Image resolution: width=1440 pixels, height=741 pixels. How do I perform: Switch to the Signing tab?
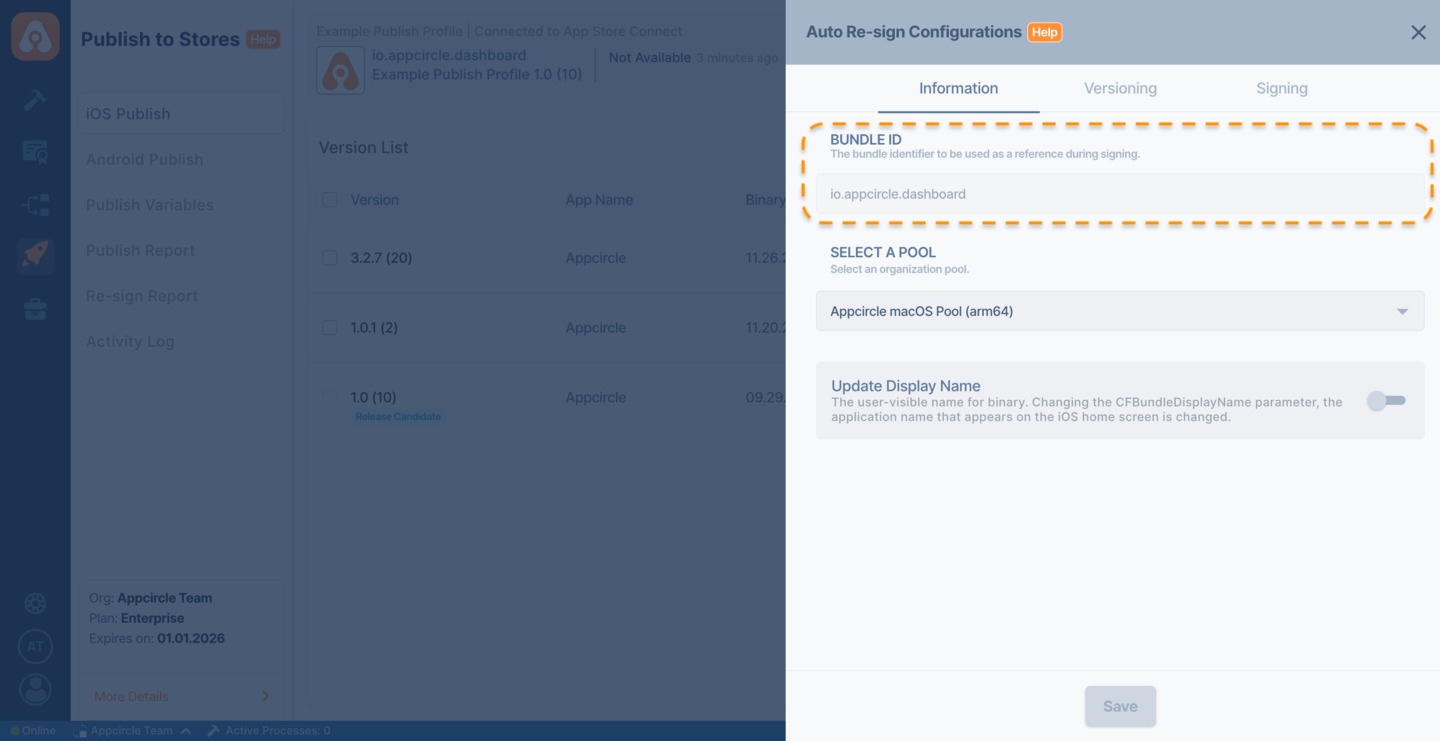(1281, 88)
